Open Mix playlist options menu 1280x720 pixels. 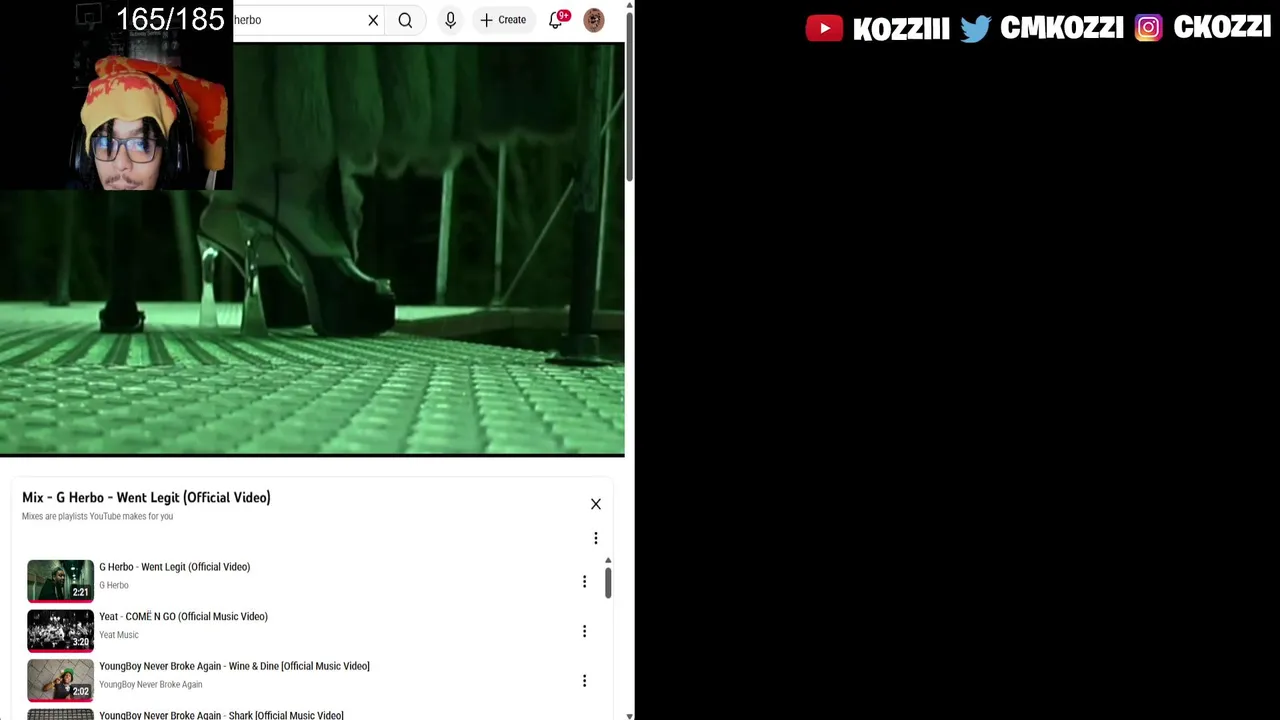click(x=596, y=538)
